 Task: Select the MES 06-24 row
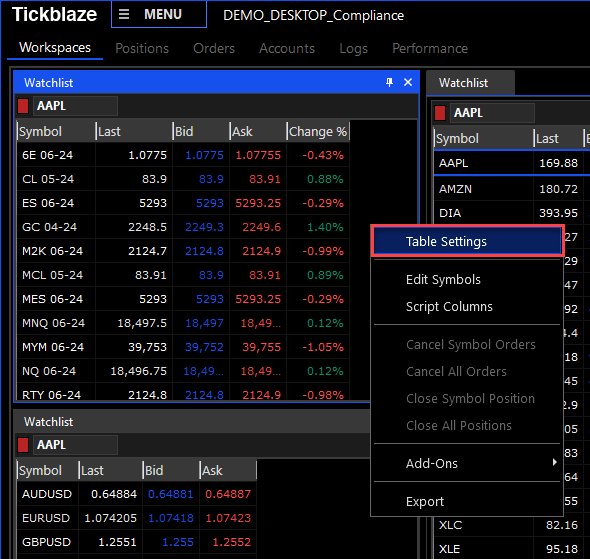(183, 299)
